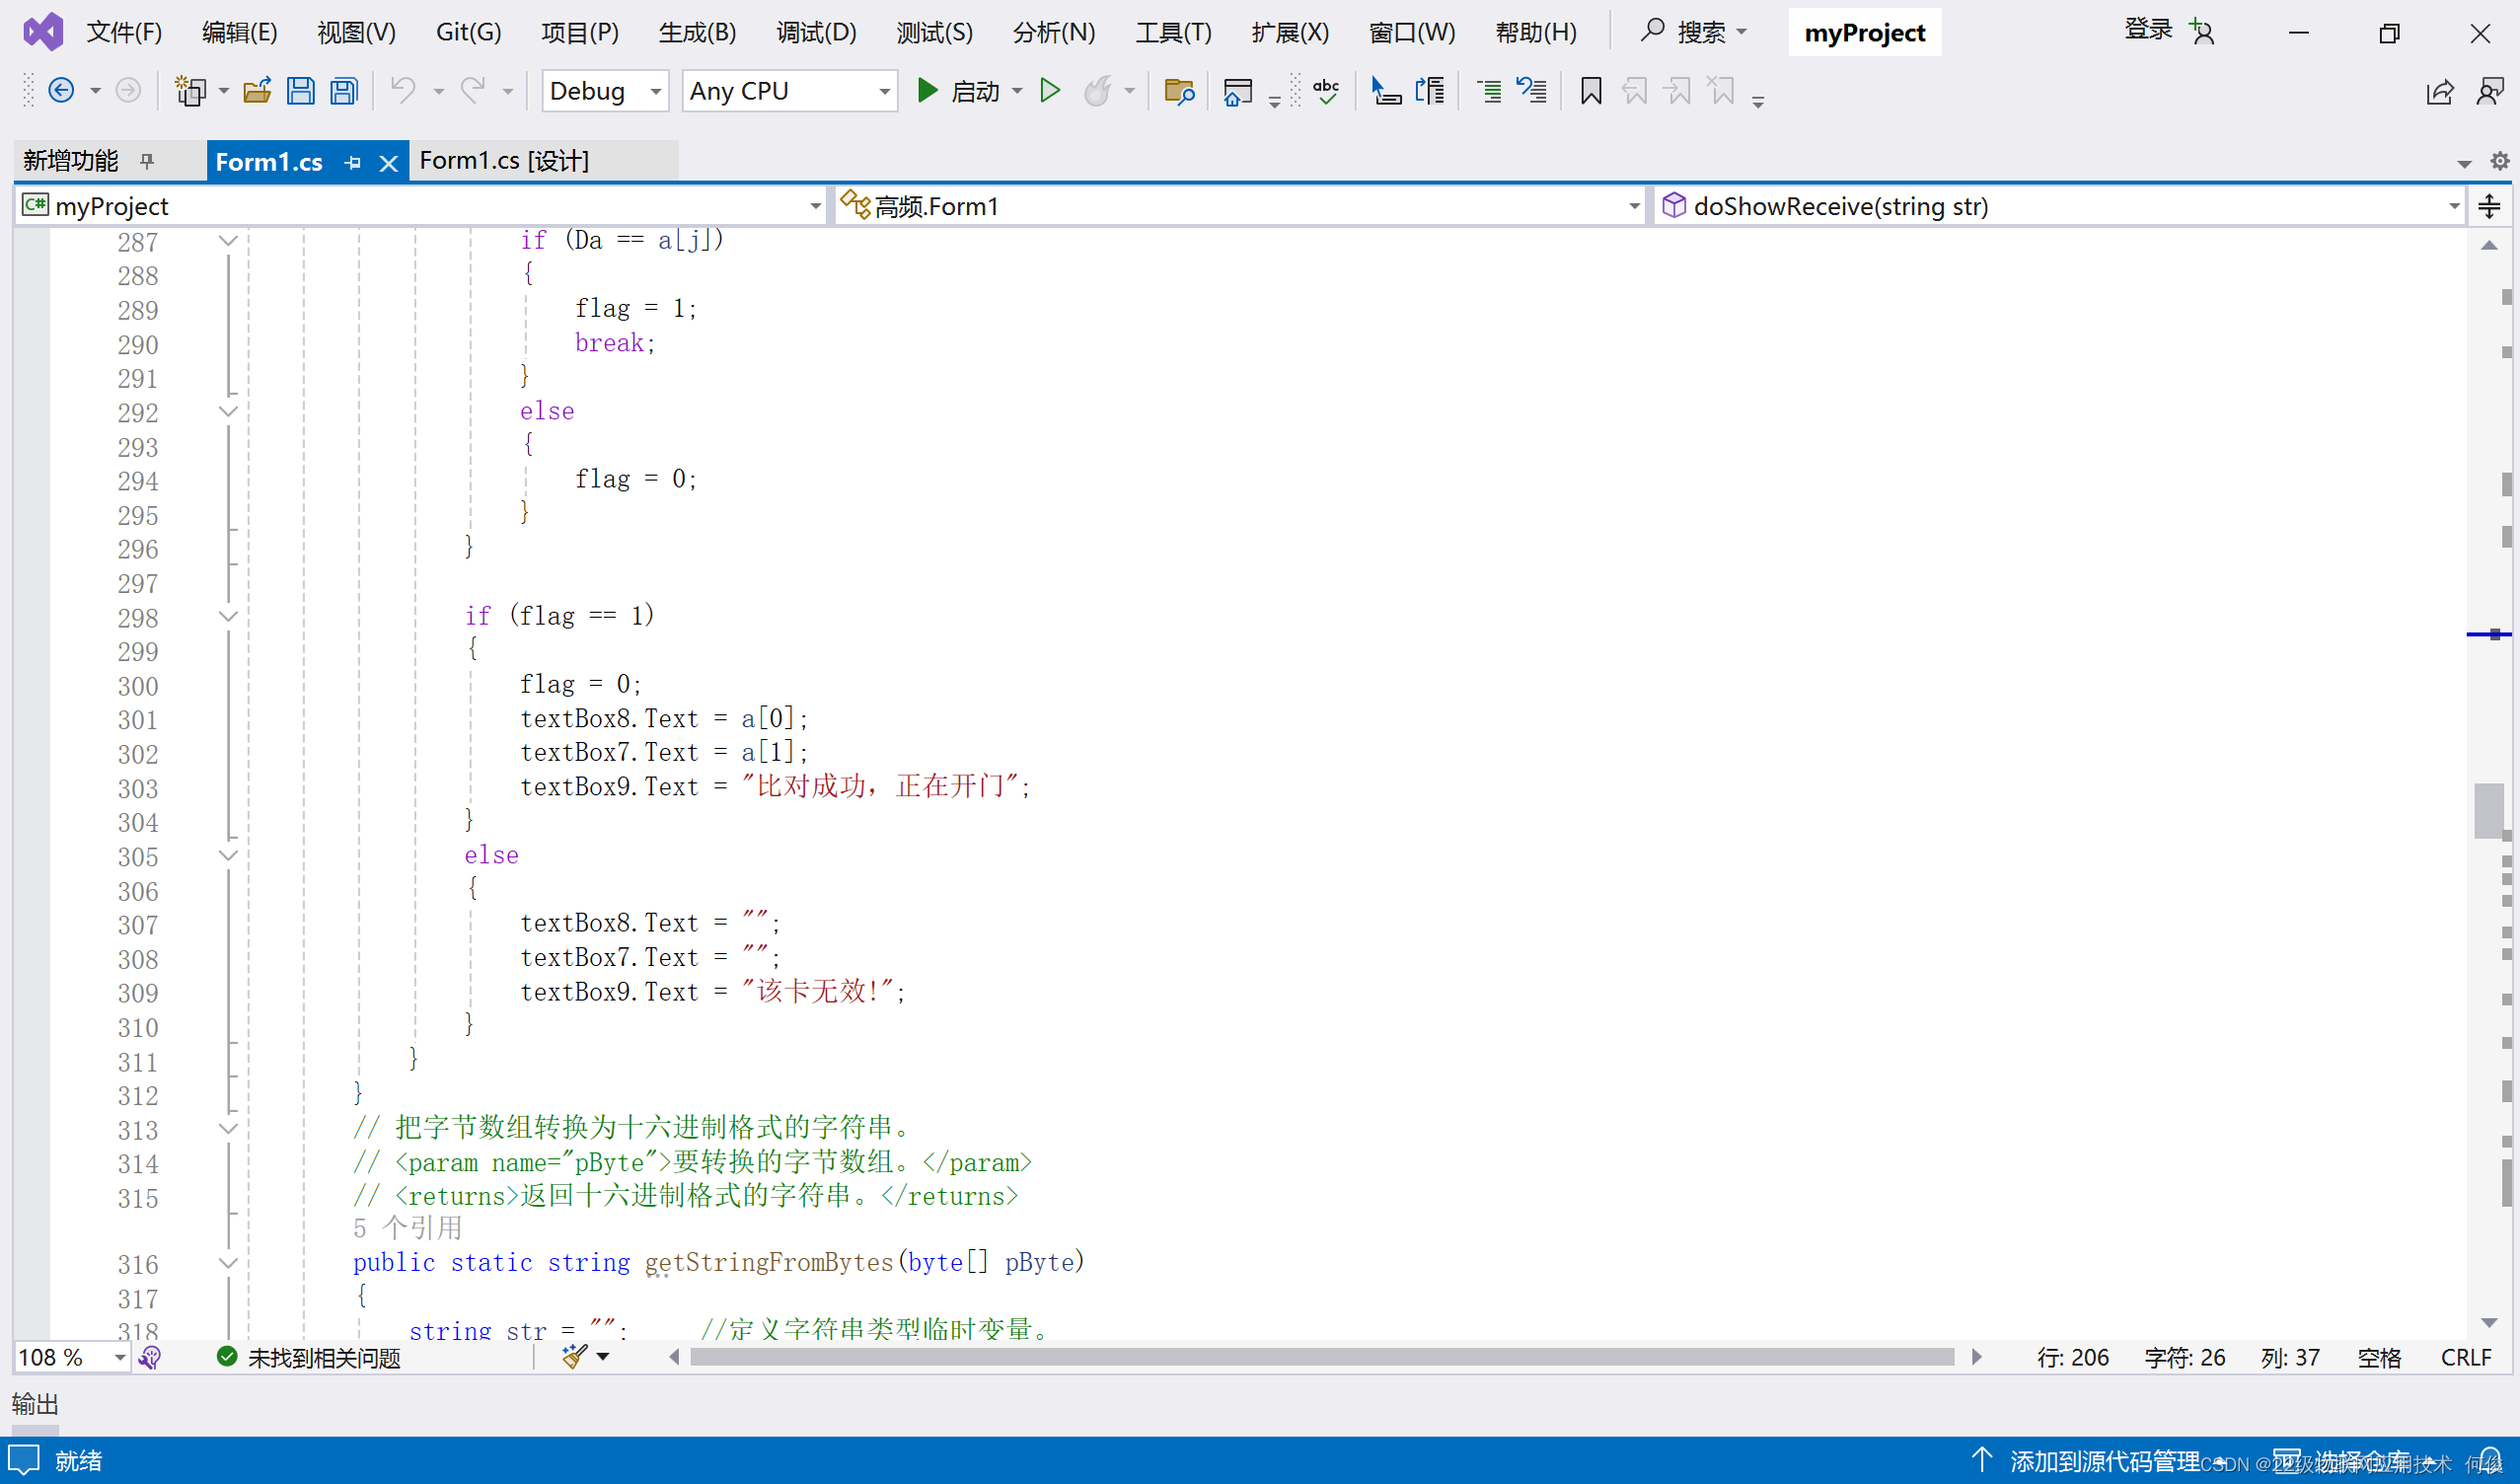Click Start Without Debugging outline play icon
This screenshot has height=1484, width=2520.
(x=1050, y=91)
